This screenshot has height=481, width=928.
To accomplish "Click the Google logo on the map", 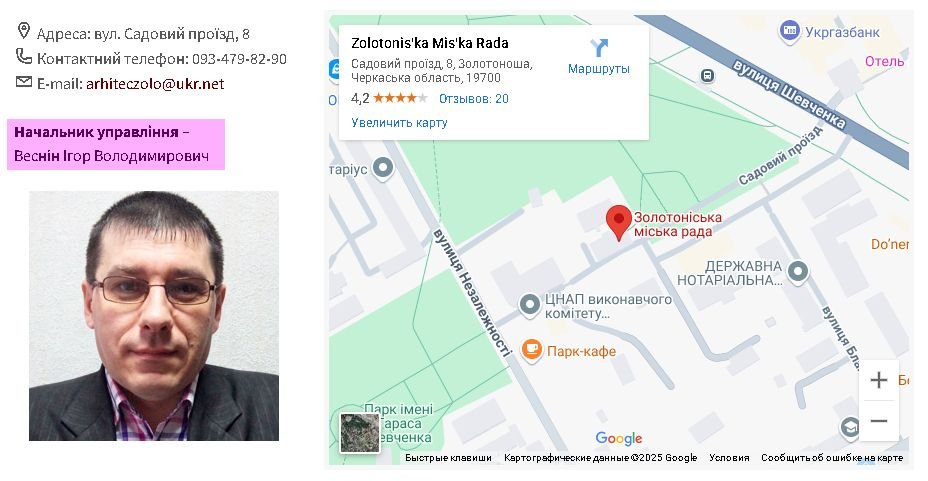I will (618, 438).
